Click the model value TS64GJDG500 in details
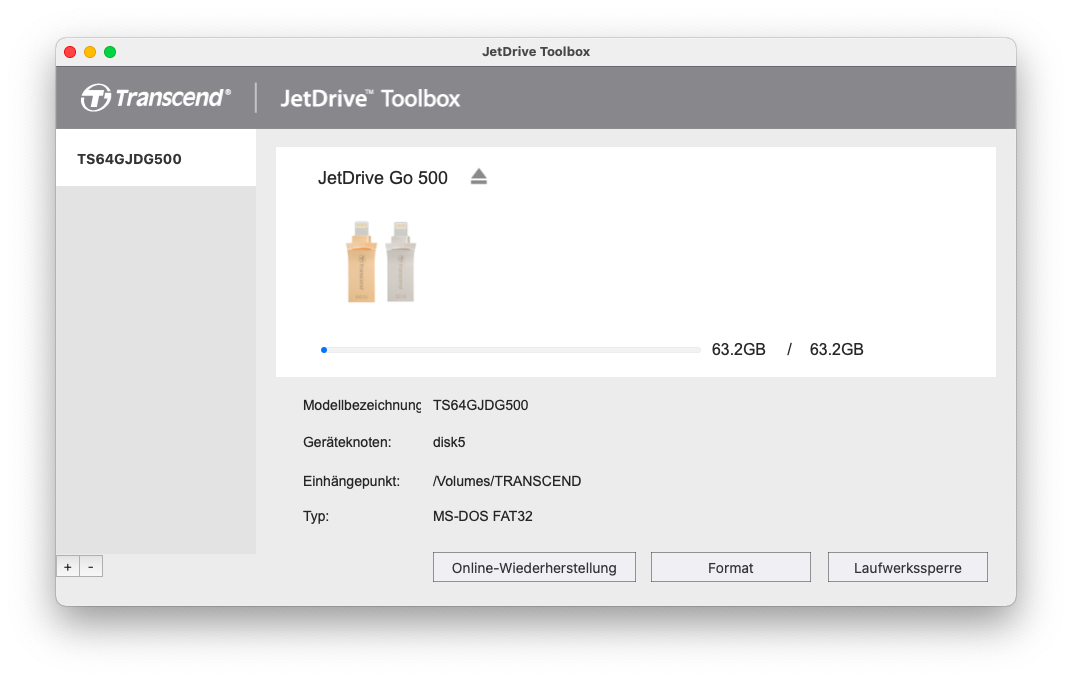 click(x=481, y=405)
